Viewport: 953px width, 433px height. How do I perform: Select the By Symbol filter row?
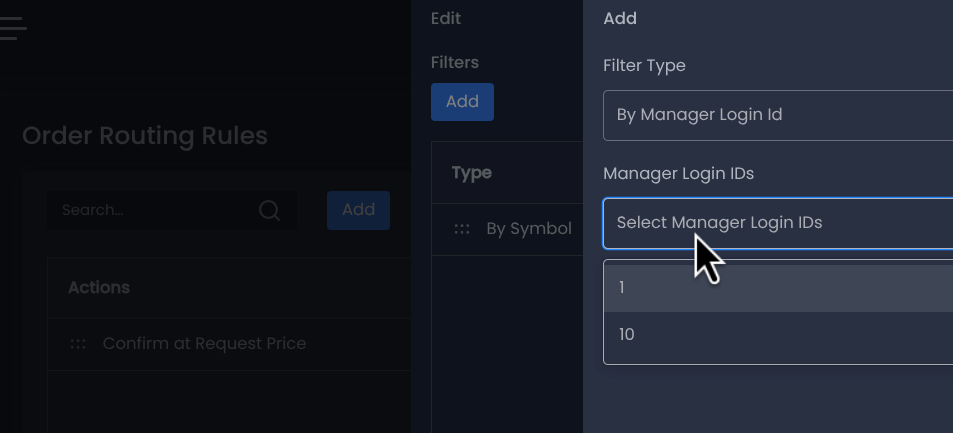[x=507, y=229]
